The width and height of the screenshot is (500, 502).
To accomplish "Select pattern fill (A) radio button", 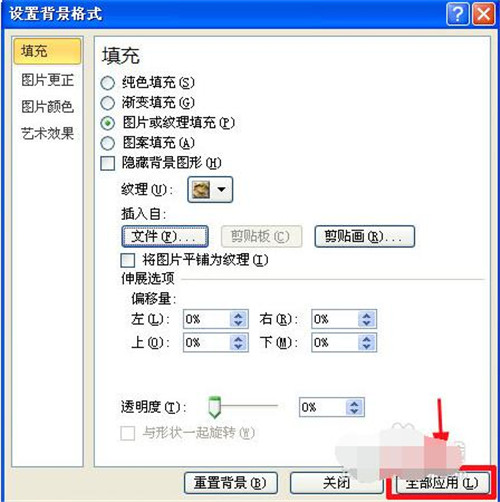I will 108,143.
